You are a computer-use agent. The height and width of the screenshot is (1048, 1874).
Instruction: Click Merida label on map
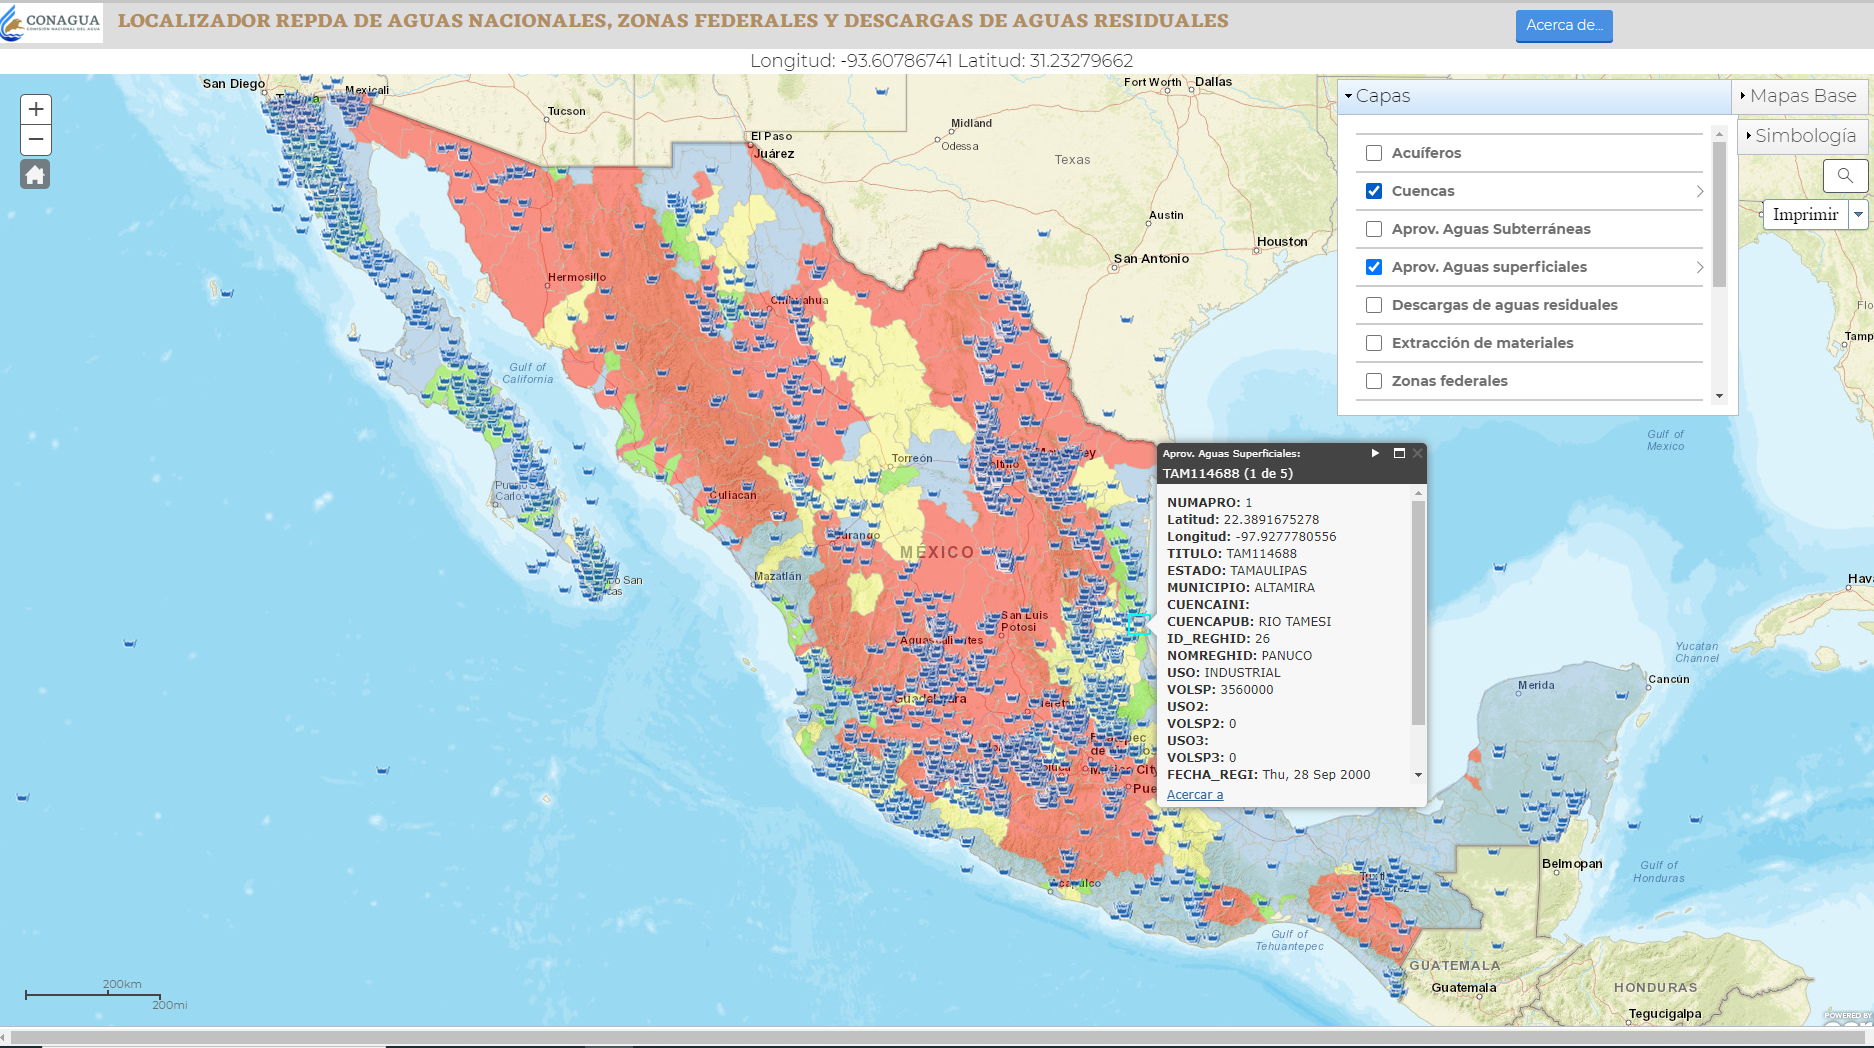click(1536, 686)
